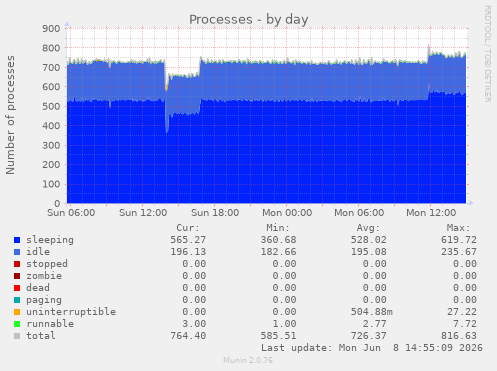The width and height of the screenshot is (497, 371).
Task: Select the 'sleeping' legend label
Action: (x=50, y=240)
